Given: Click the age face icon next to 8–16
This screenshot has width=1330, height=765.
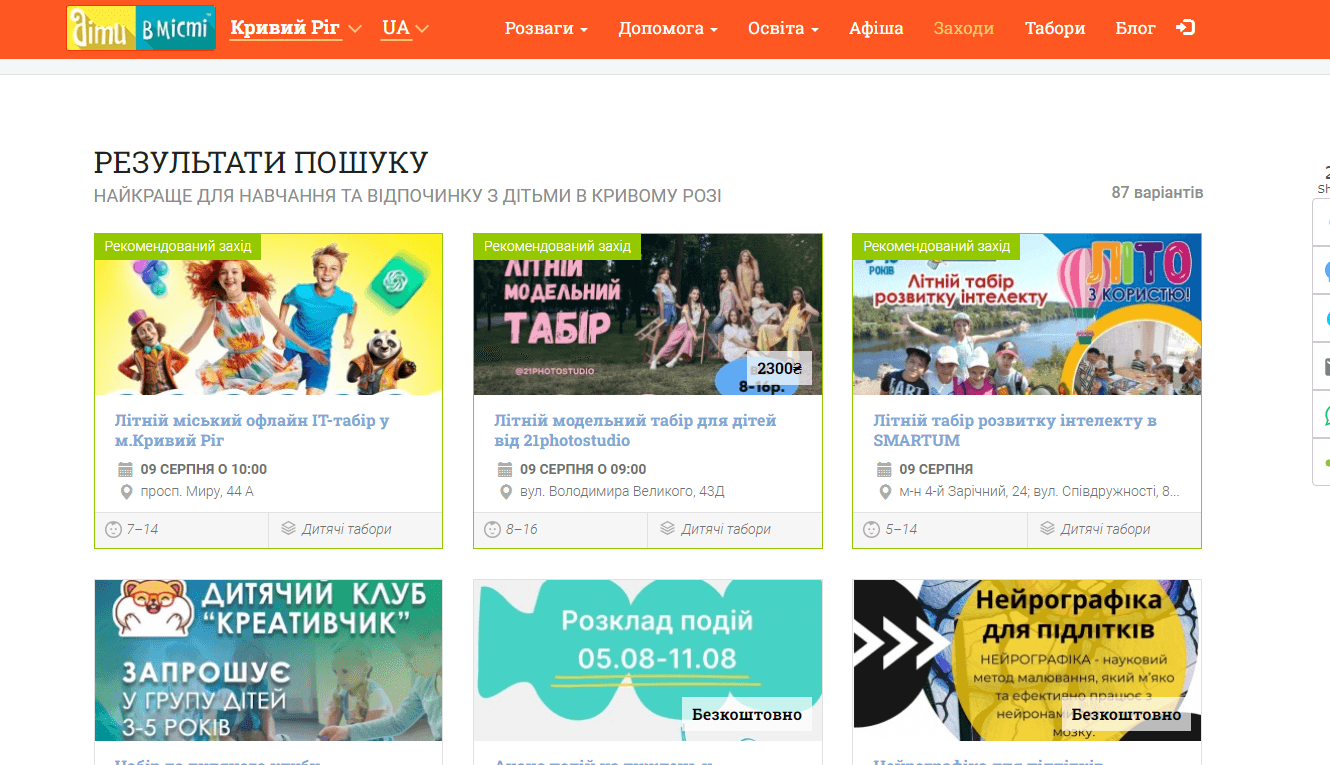Looking at the screenshot, I should point(492,529).
